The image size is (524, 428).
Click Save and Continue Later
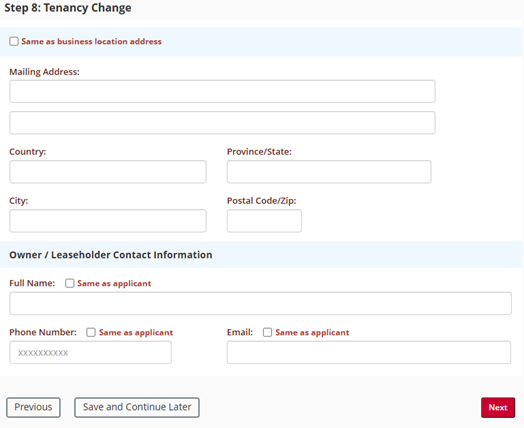click(137, 407)
